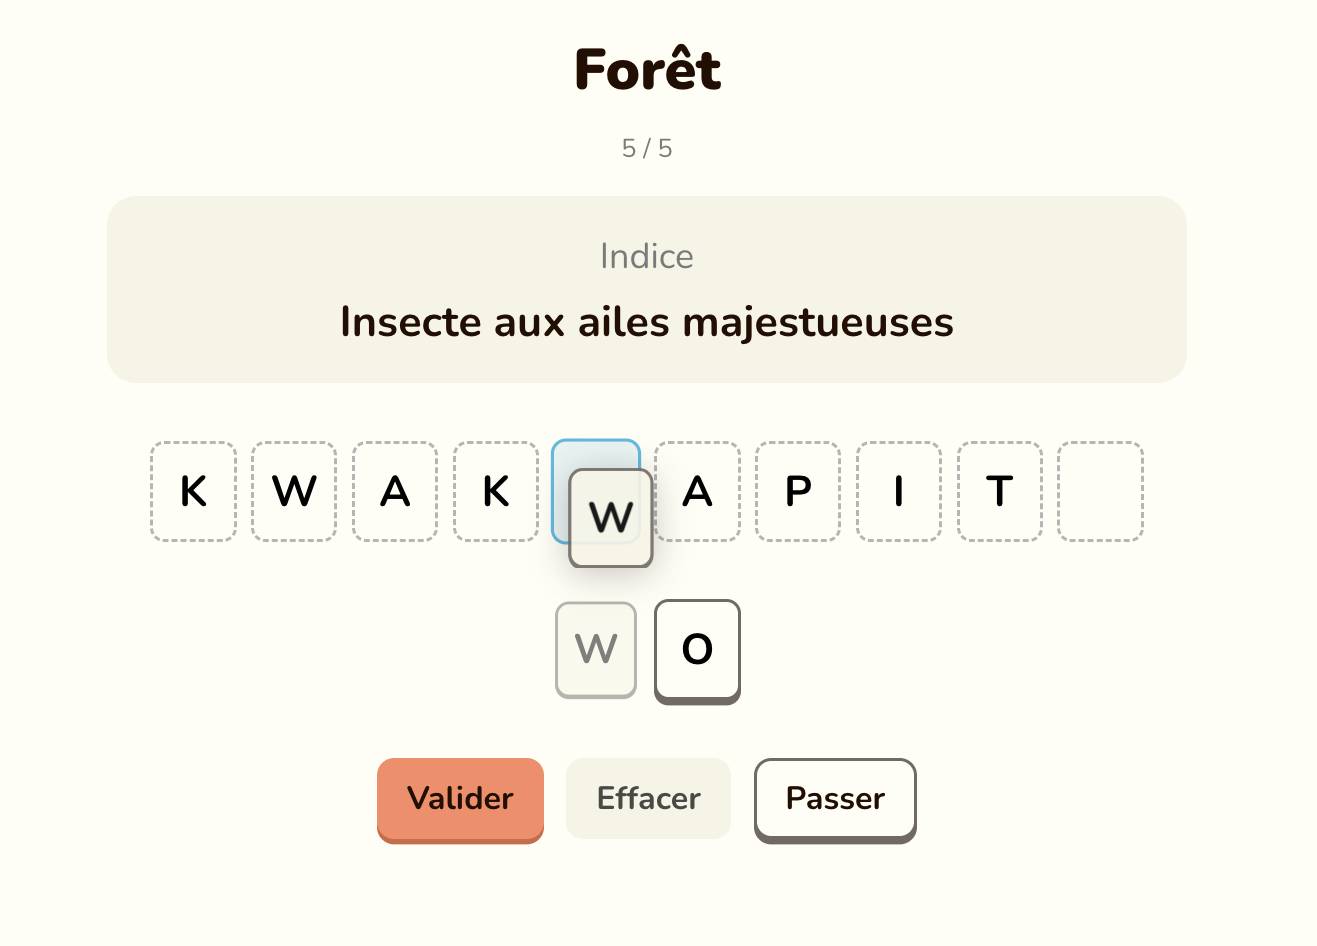1317x946 pixels.
Task: Click the hint text "Insecte aux ailes majestueuses"
Action: click(647, 322)
